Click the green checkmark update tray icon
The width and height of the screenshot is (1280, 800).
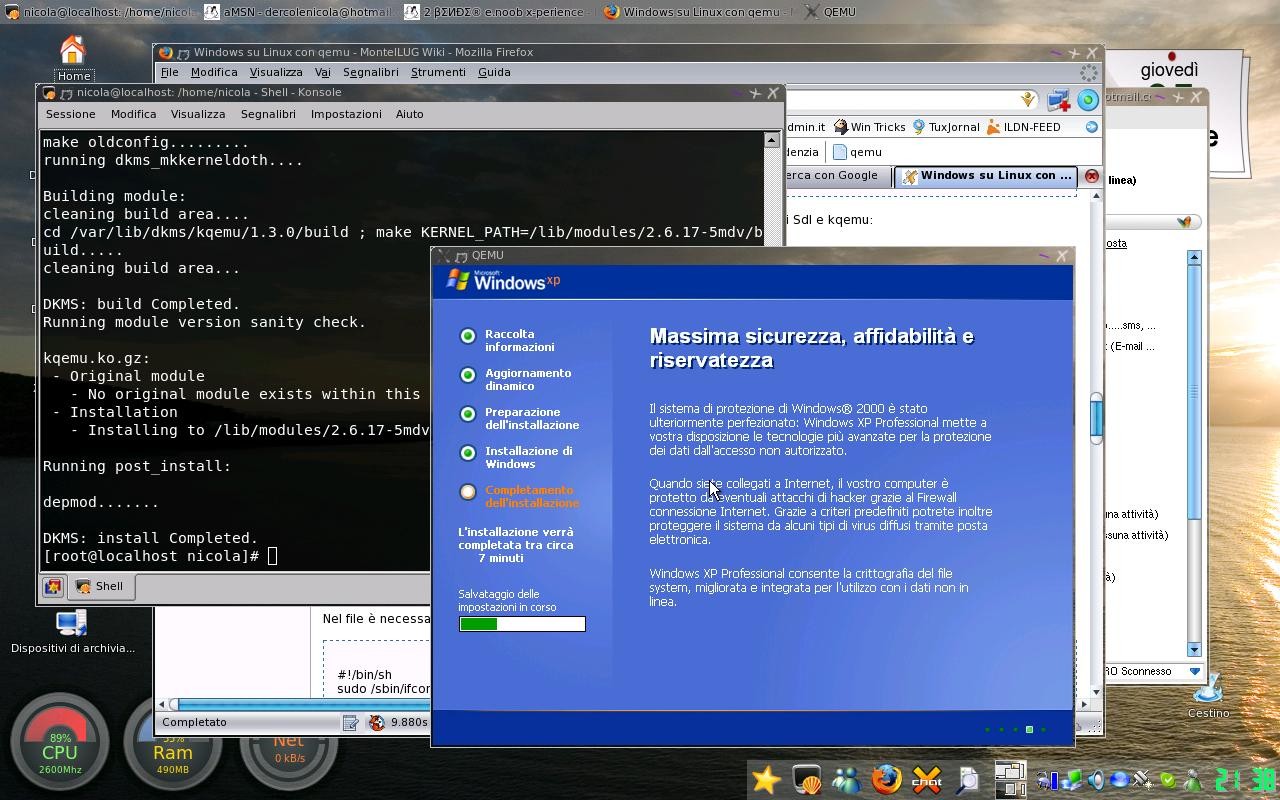pos(1167,780)
